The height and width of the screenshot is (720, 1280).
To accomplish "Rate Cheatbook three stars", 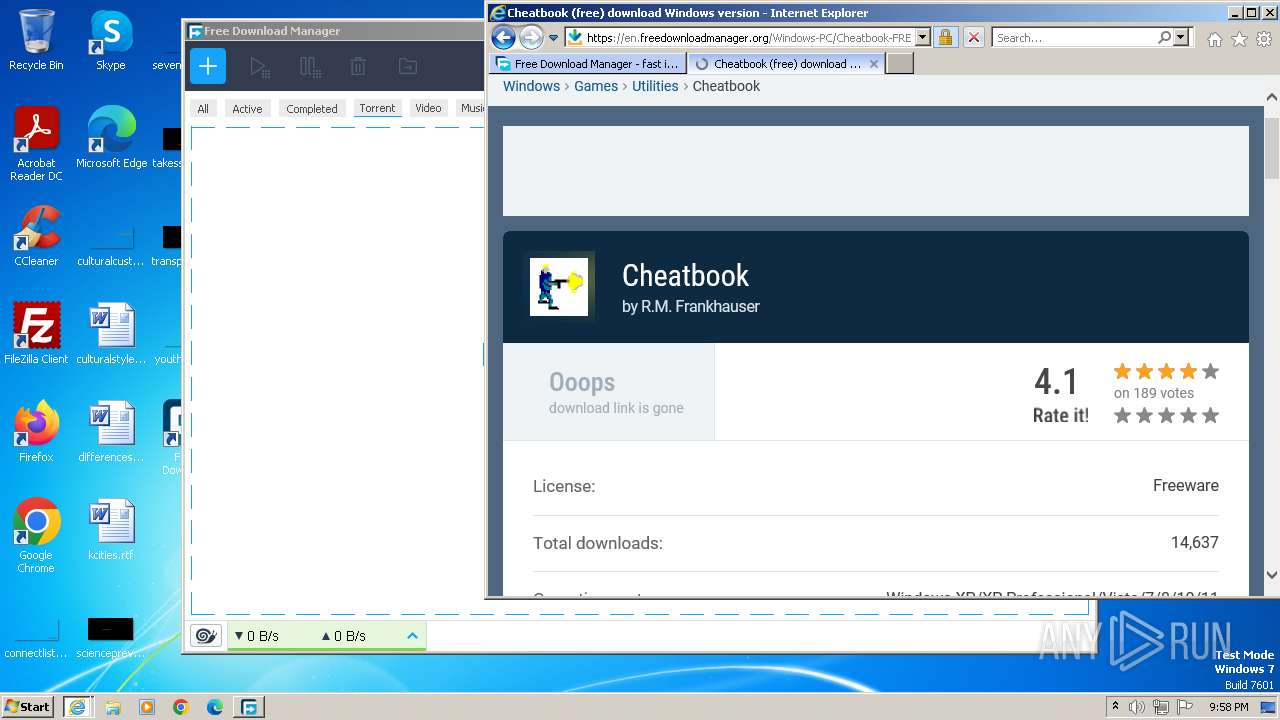I will pyautogui.click(x=1166, y=415).
